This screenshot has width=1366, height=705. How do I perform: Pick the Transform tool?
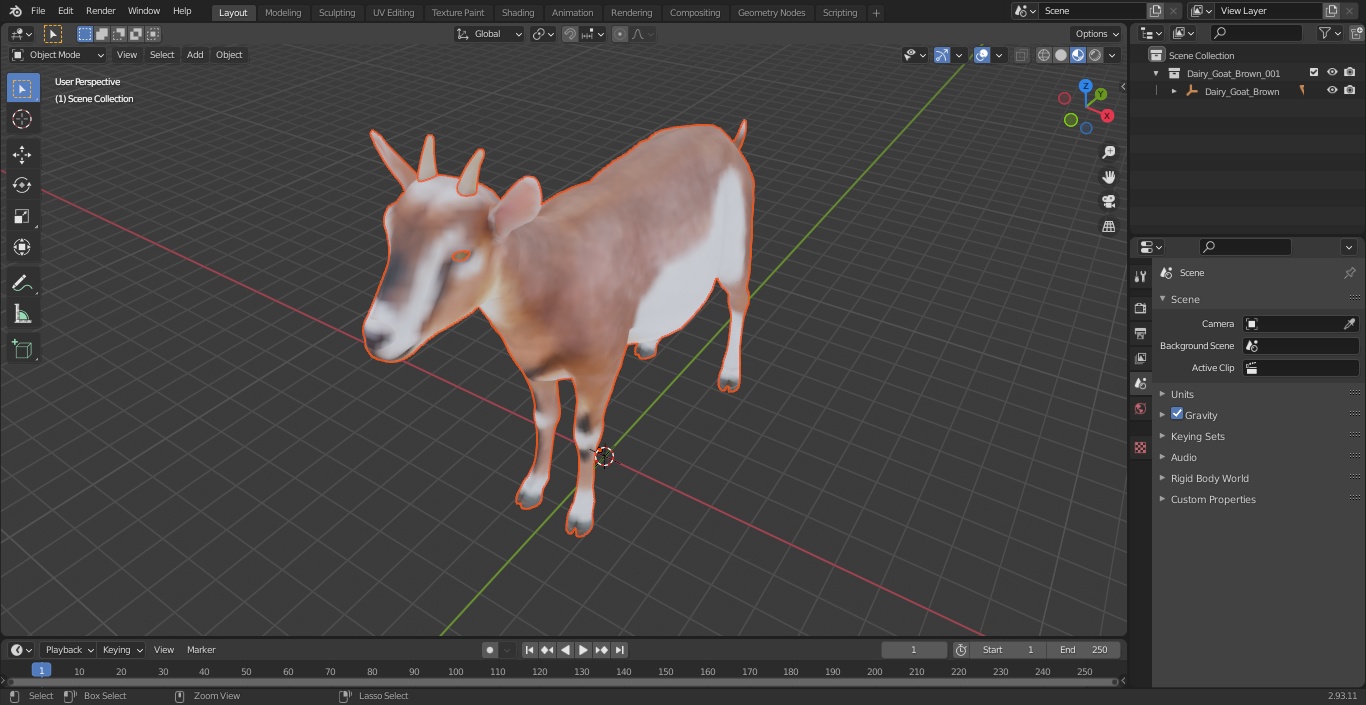(x=22, y=247)
